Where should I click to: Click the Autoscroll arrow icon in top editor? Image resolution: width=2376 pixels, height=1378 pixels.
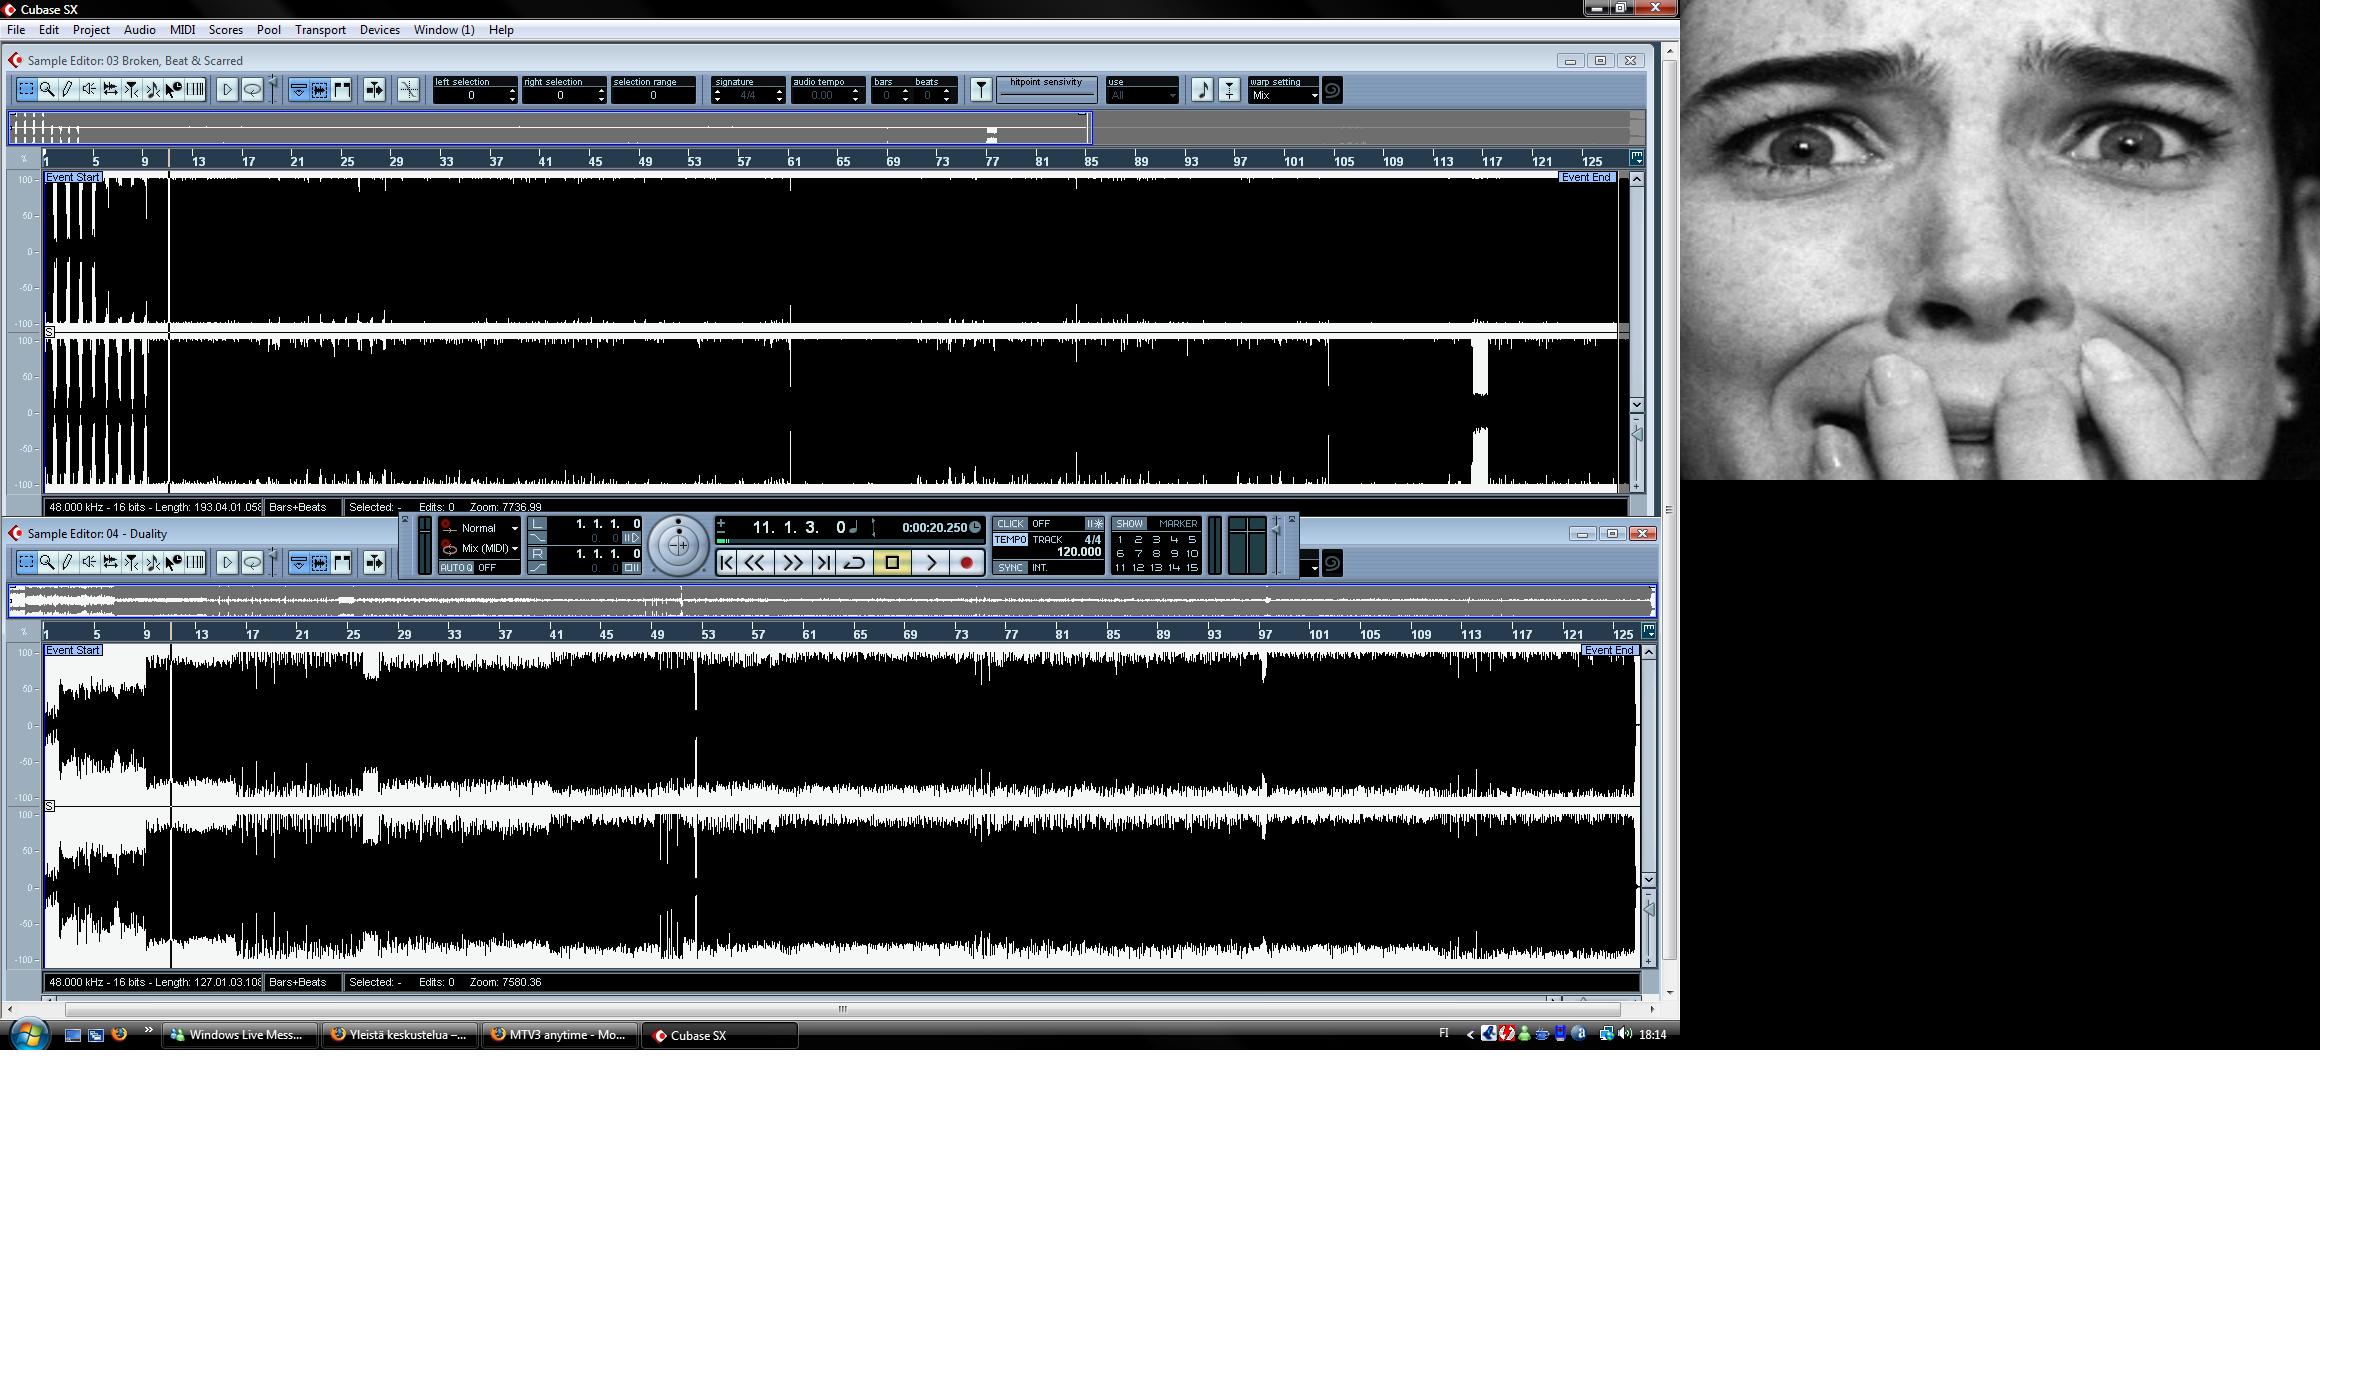pos(374,90)
